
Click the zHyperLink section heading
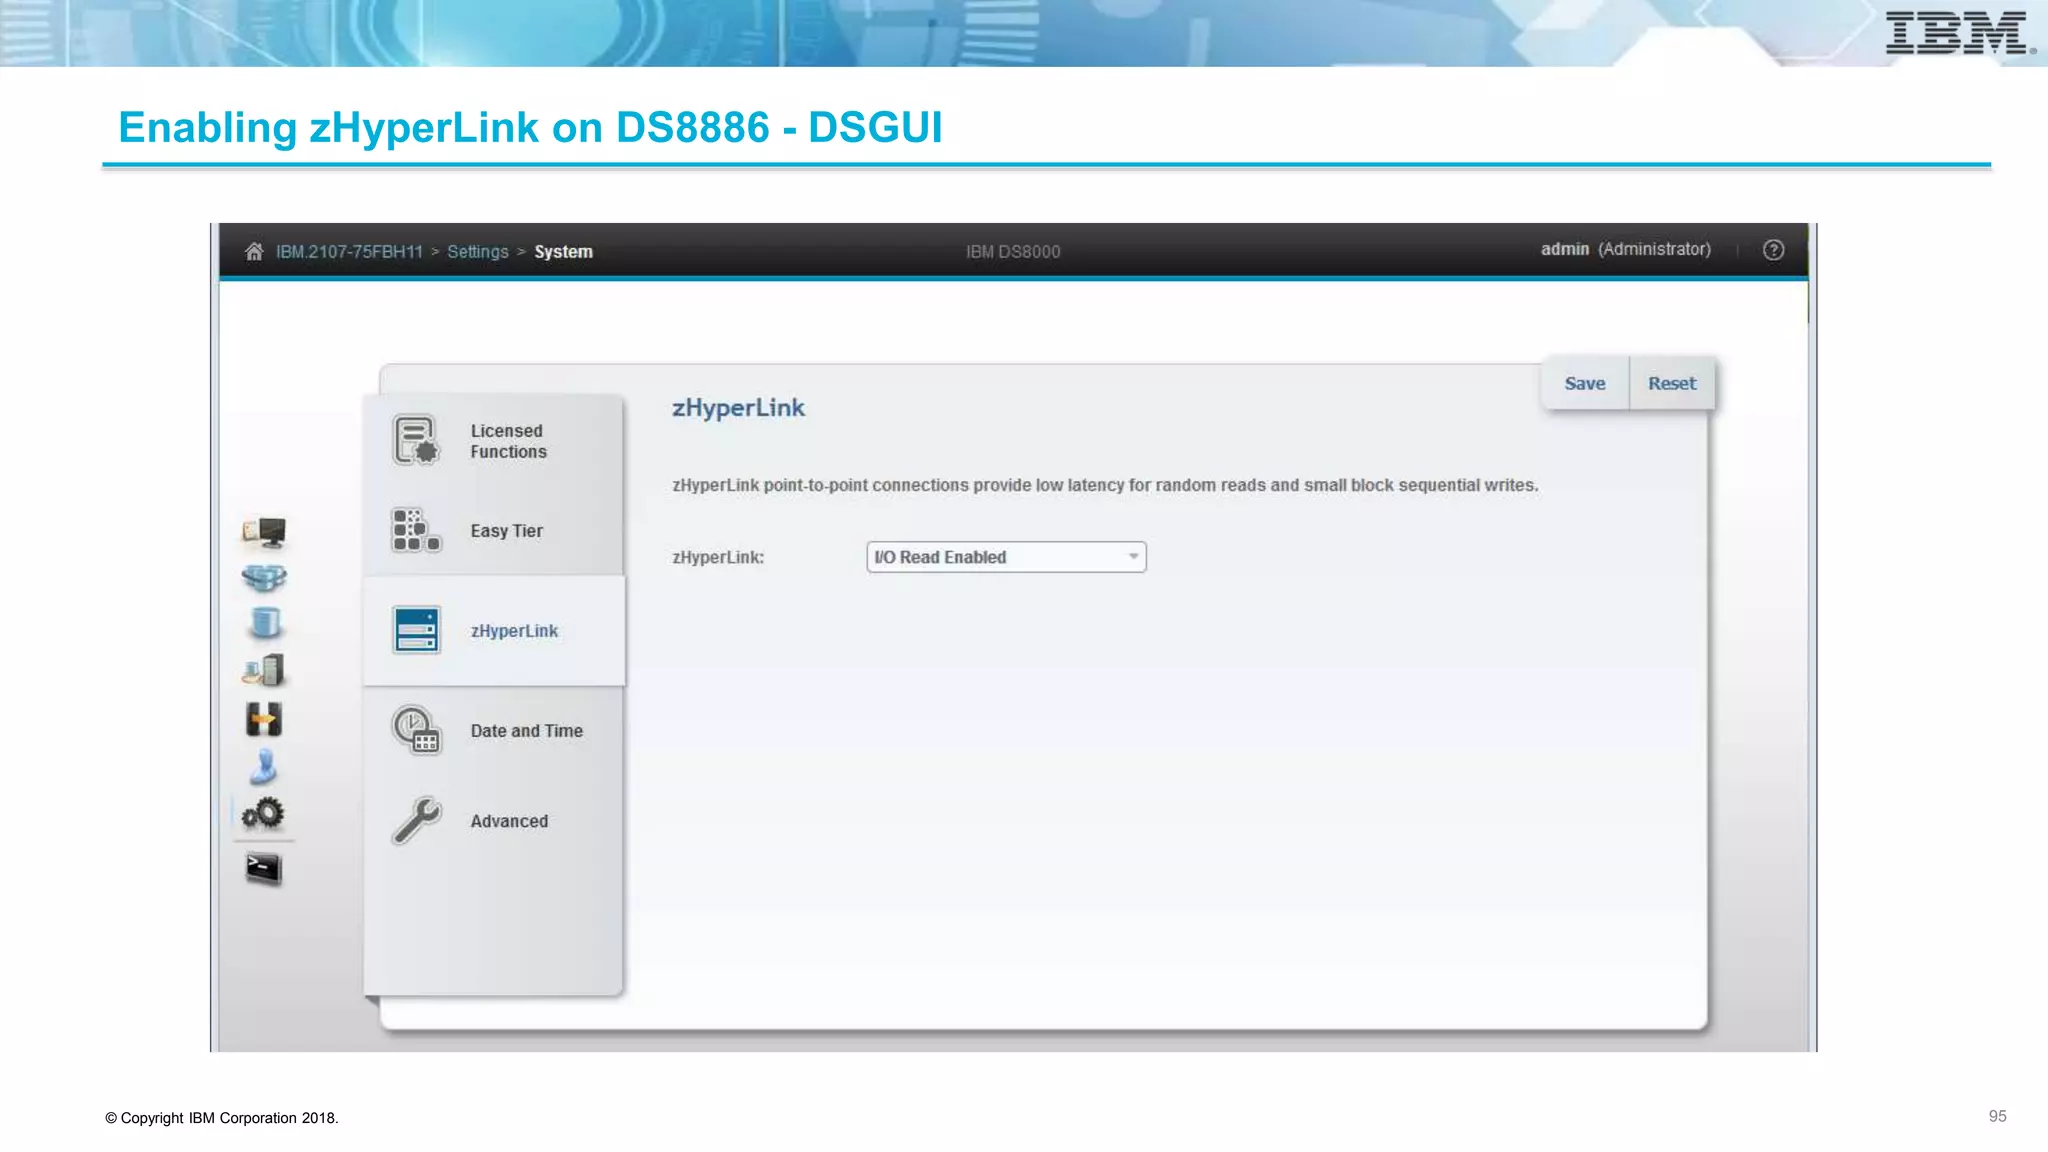[x=738, y=408]
